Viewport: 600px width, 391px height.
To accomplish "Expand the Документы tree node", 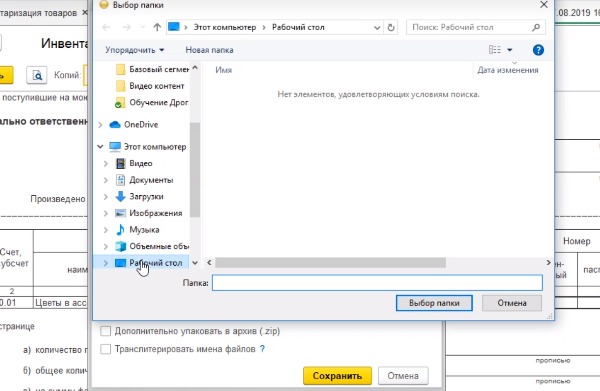I will coord(106,180).
